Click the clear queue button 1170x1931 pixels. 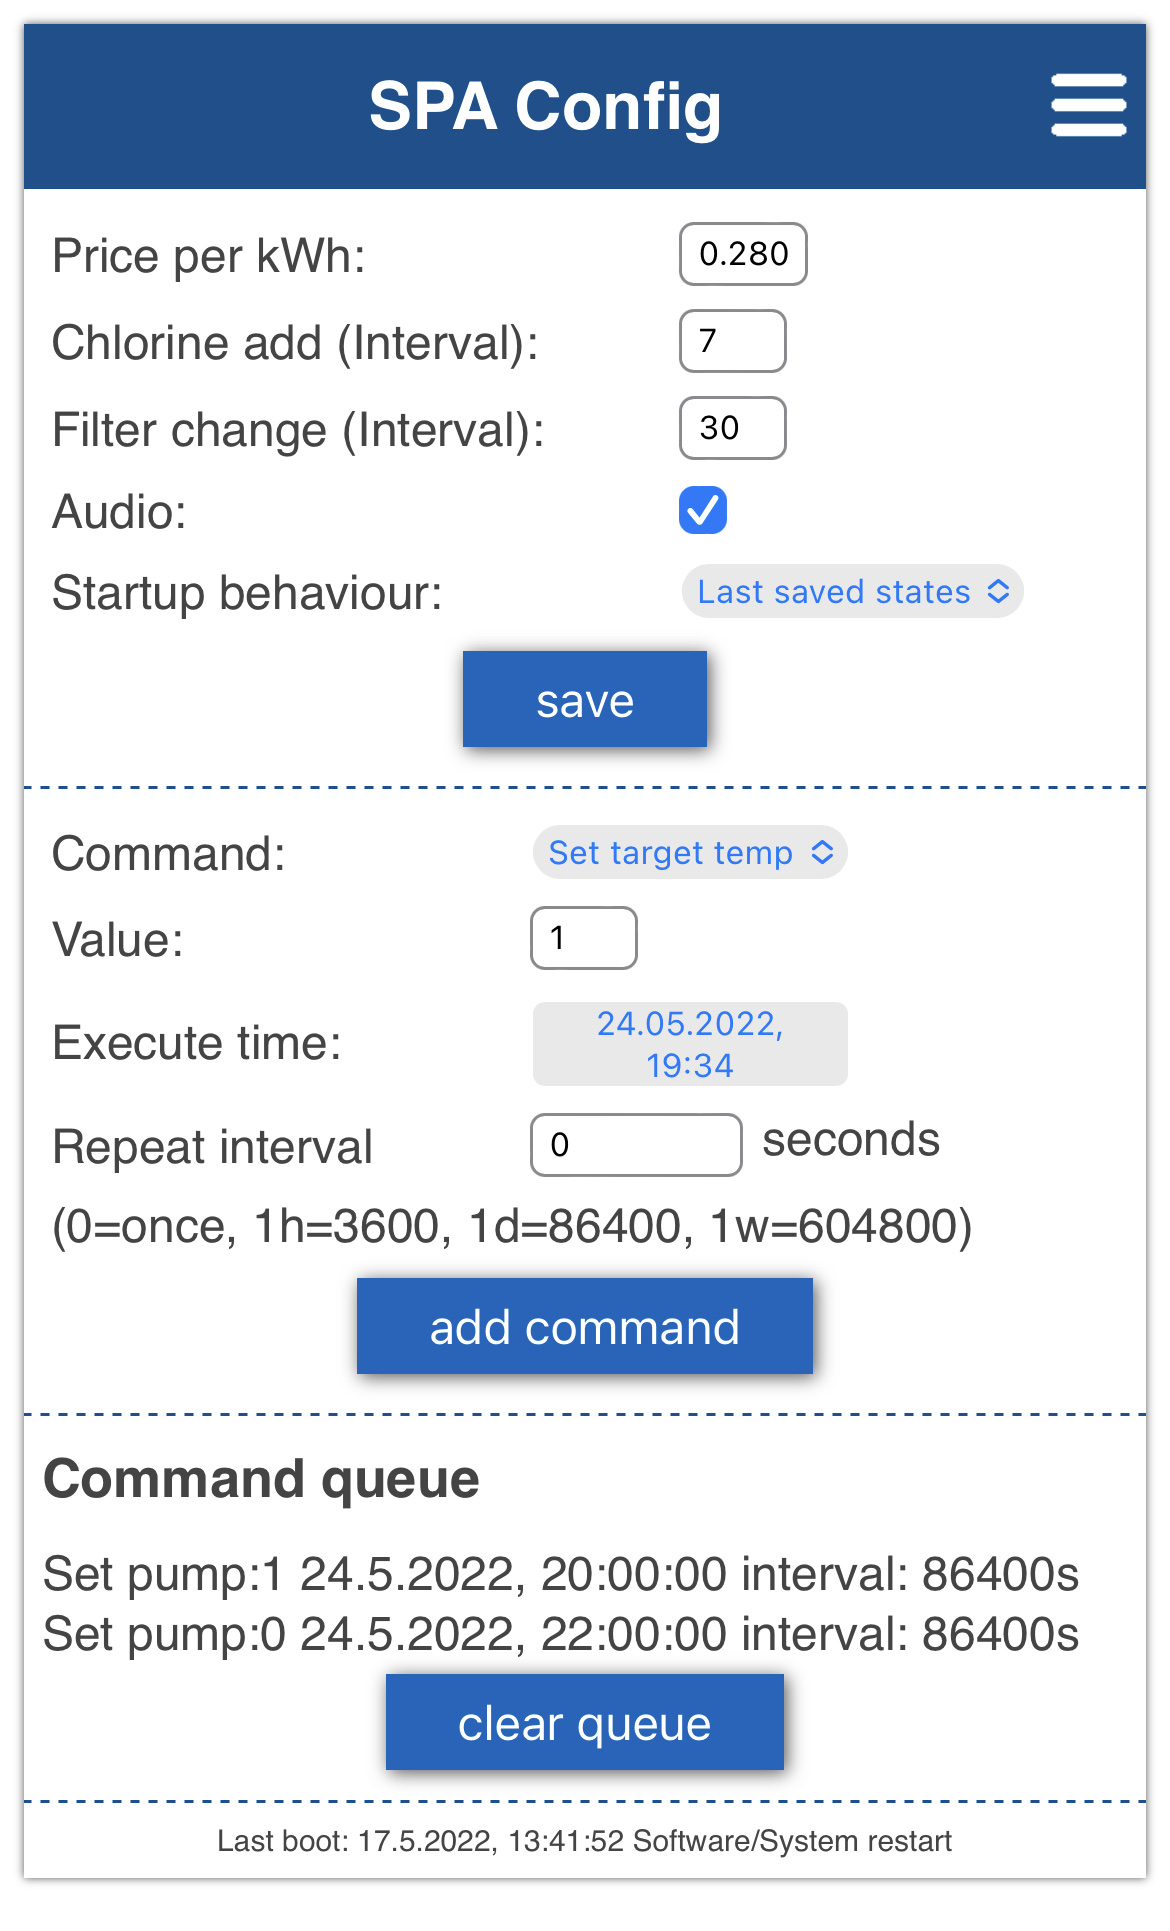(x=585, y=1722)
